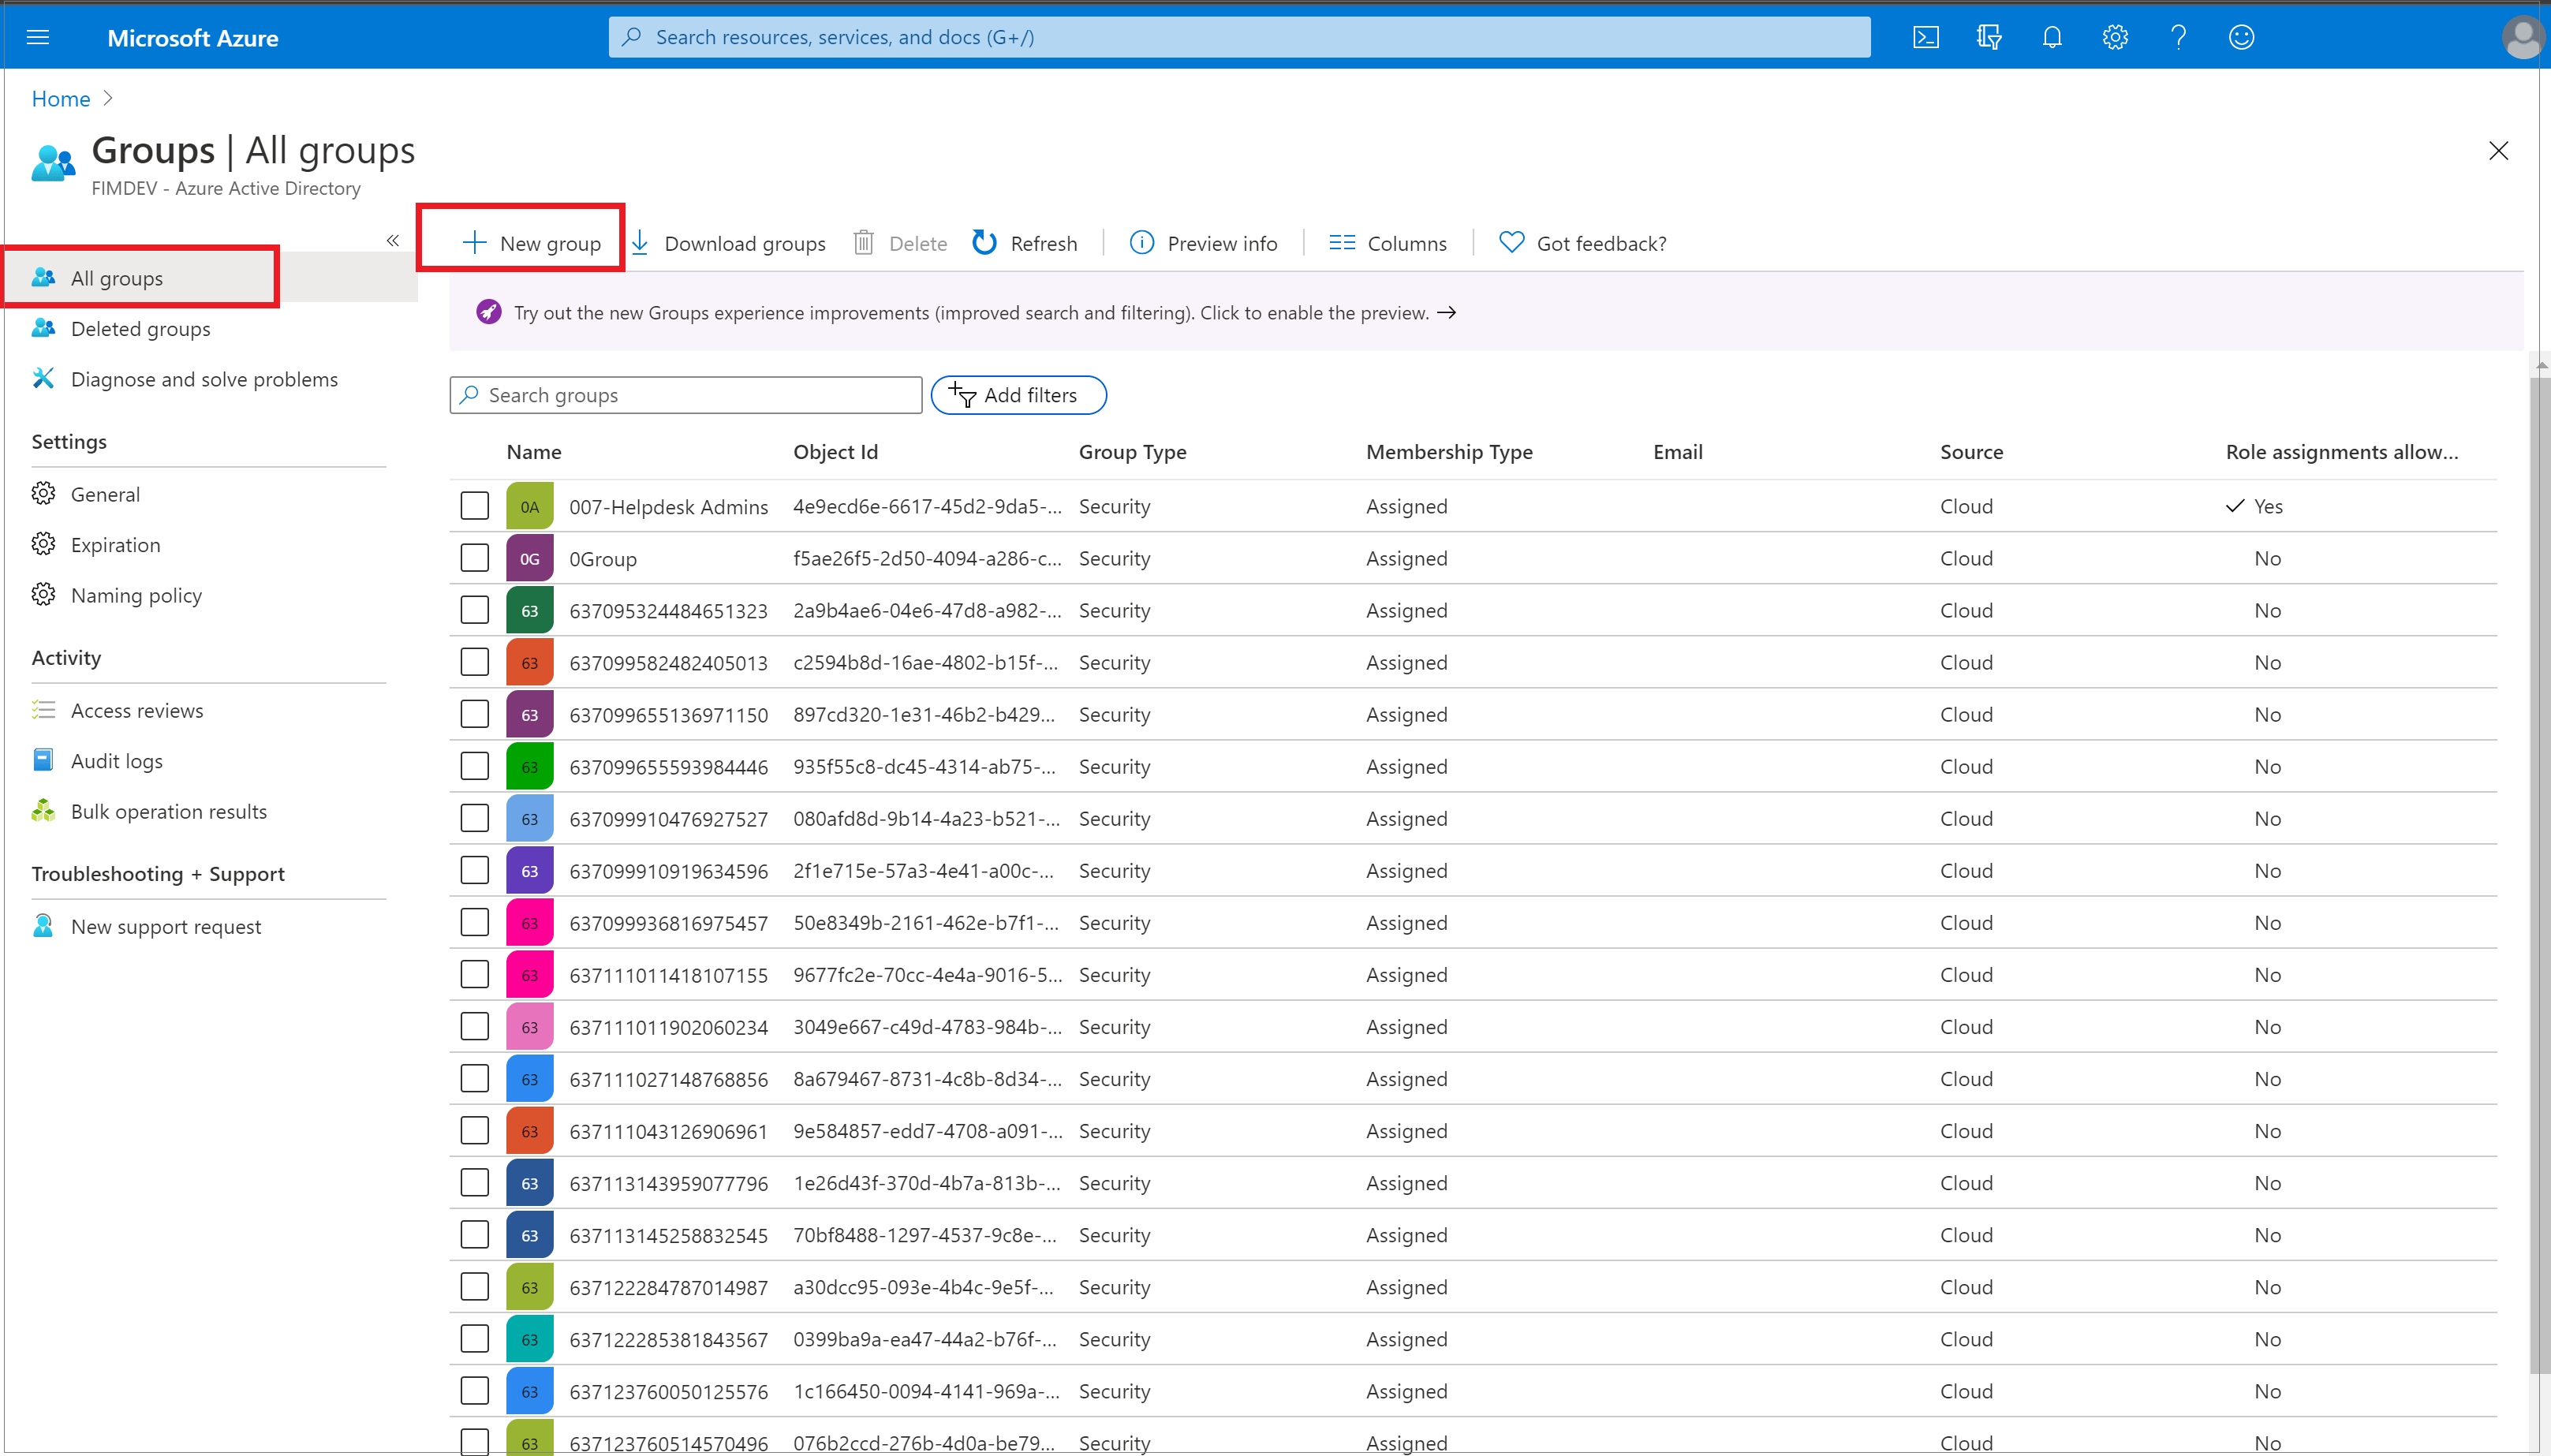This screenshot has width=2551, height=1456.
Task: Sort by the Name column header
Action: pos(534,452)
